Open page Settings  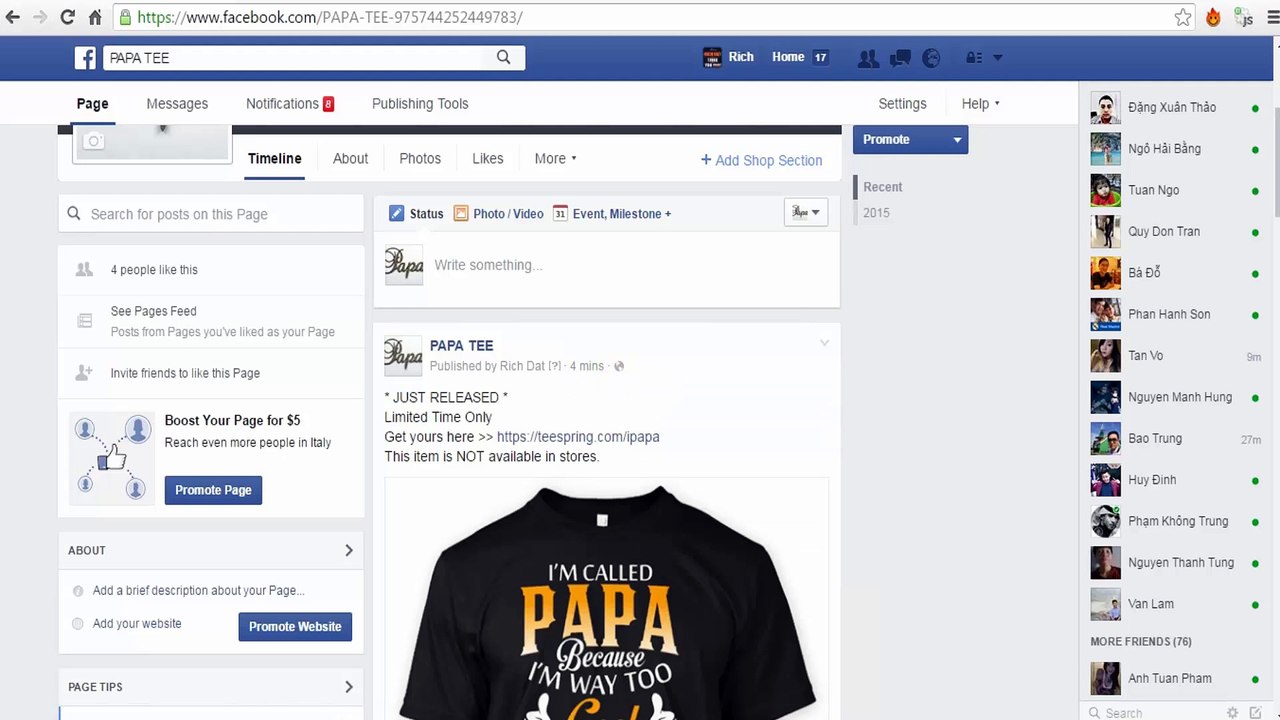pyautogui.click(x=902, y=103)
